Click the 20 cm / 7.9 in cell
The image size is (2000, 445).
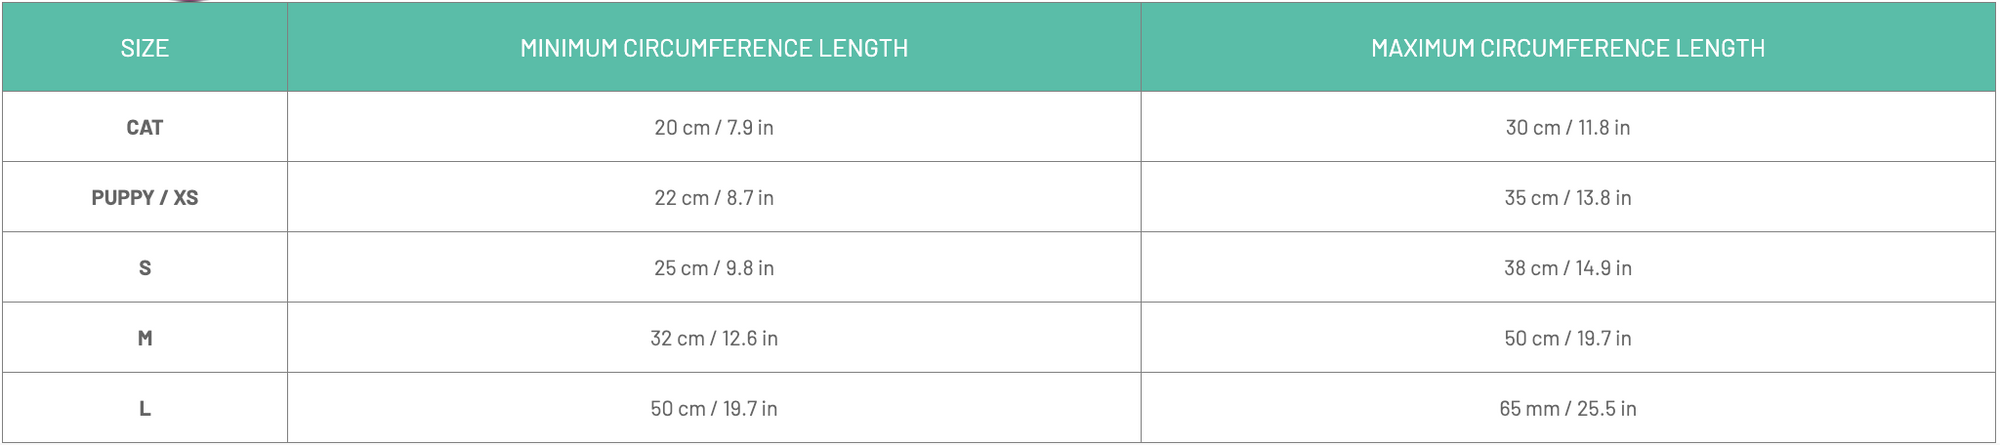pyautogui.click(x=714, y=128)
